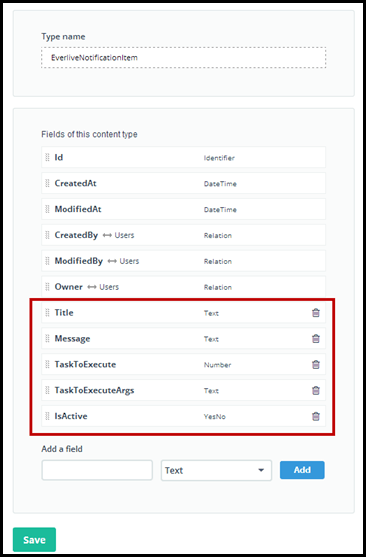366x557 pixels.
Task: Open the field type dropdown showing Text
Action: point(216,470)
